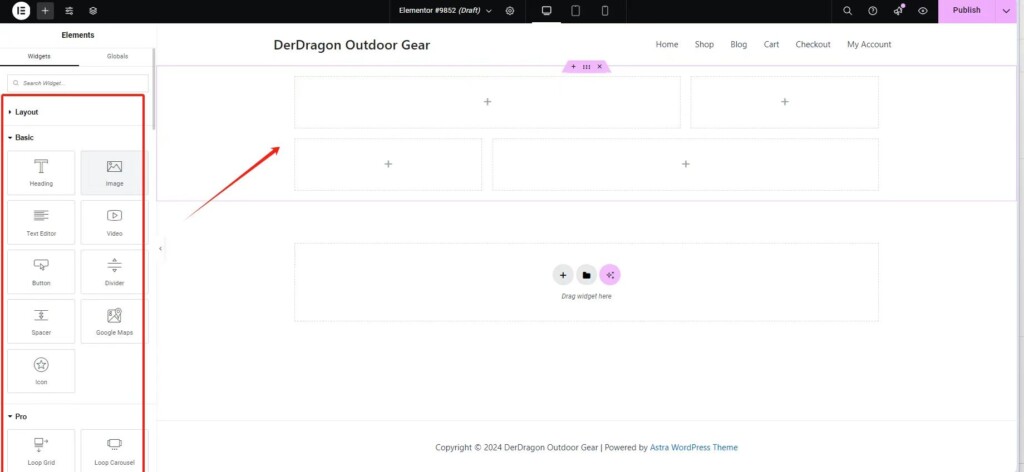
Task: Open the Elementor #9852 document dropdown
Action: tap(445, 11)
